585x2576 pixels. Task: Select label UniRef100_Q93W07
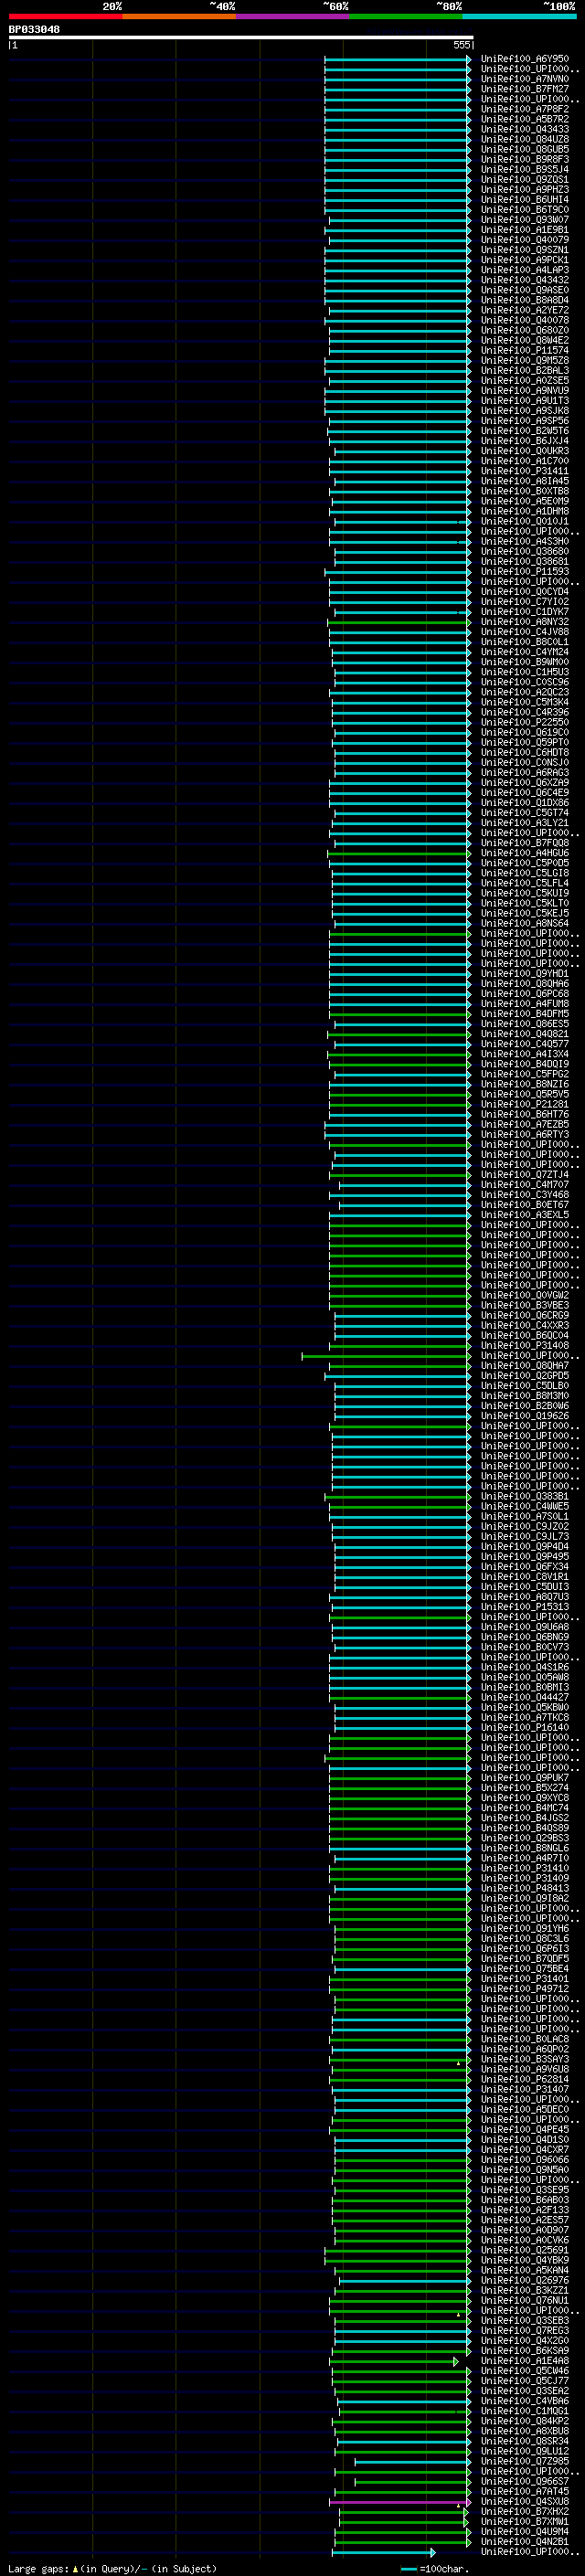(x=524, y=220)
